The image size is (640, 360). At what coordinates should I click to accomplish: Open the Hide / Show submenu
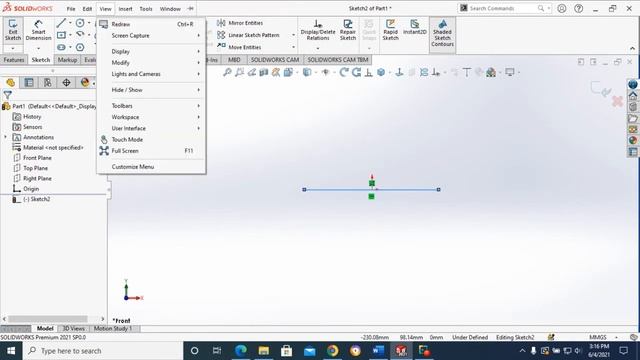(x=151, y=90)
